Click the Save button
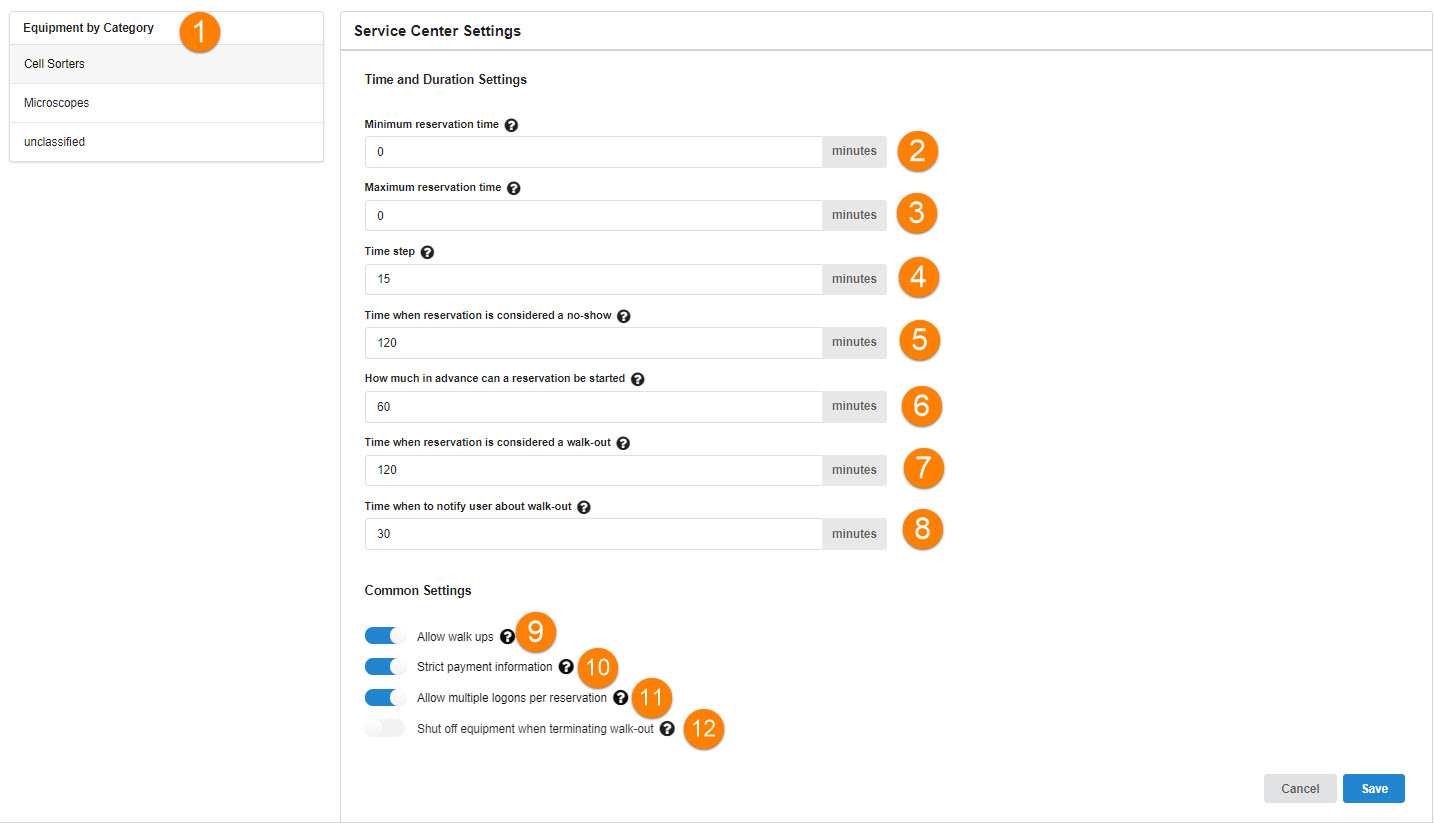The height and width of the screenshot is (823, 1434). (x=1374, y=789)
